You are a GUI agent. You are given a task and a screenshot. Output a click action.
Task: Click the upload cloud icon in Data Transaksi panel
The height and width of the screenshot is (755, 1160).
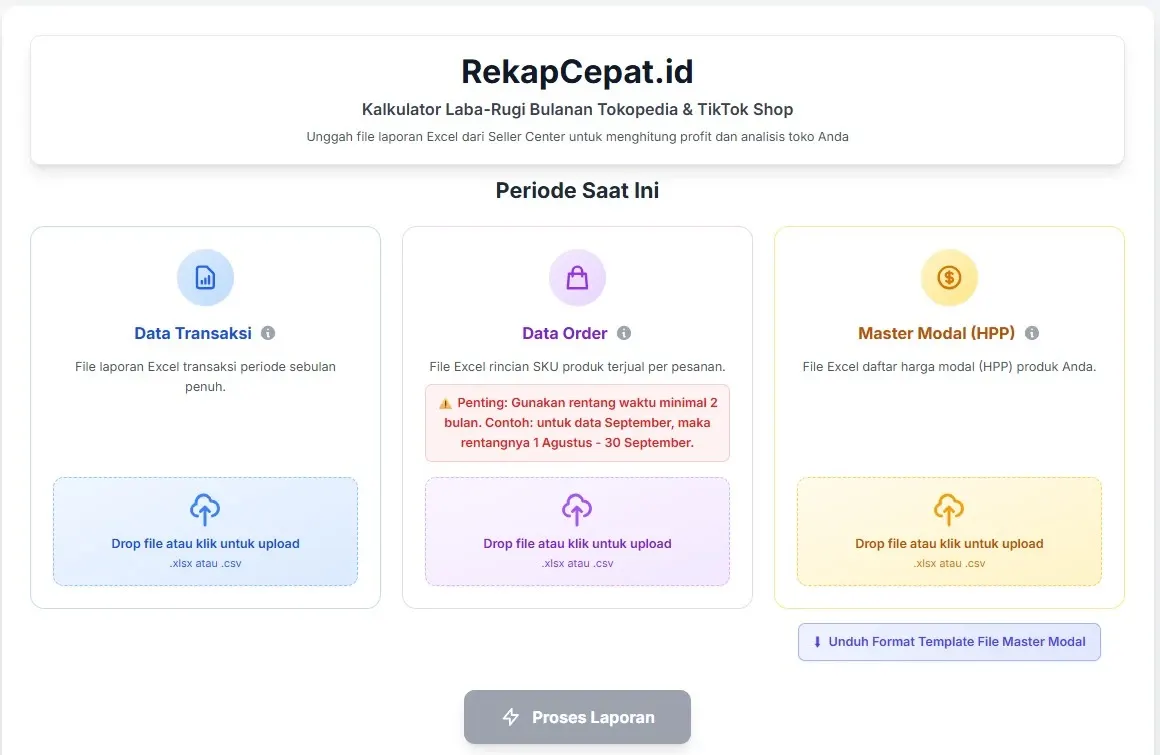point(205,510)
